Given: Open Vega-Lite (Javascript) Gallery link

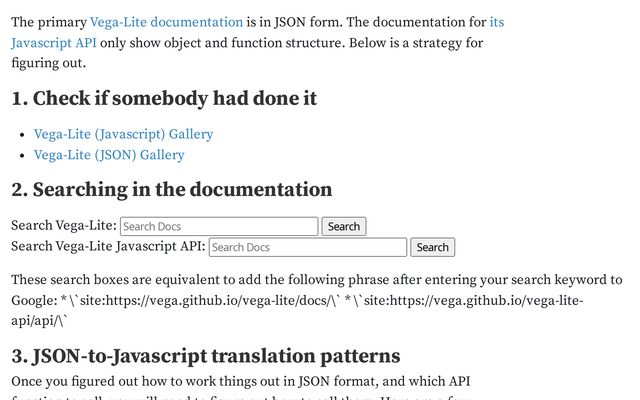Looking at the screenshot, I should pos(123,134).
